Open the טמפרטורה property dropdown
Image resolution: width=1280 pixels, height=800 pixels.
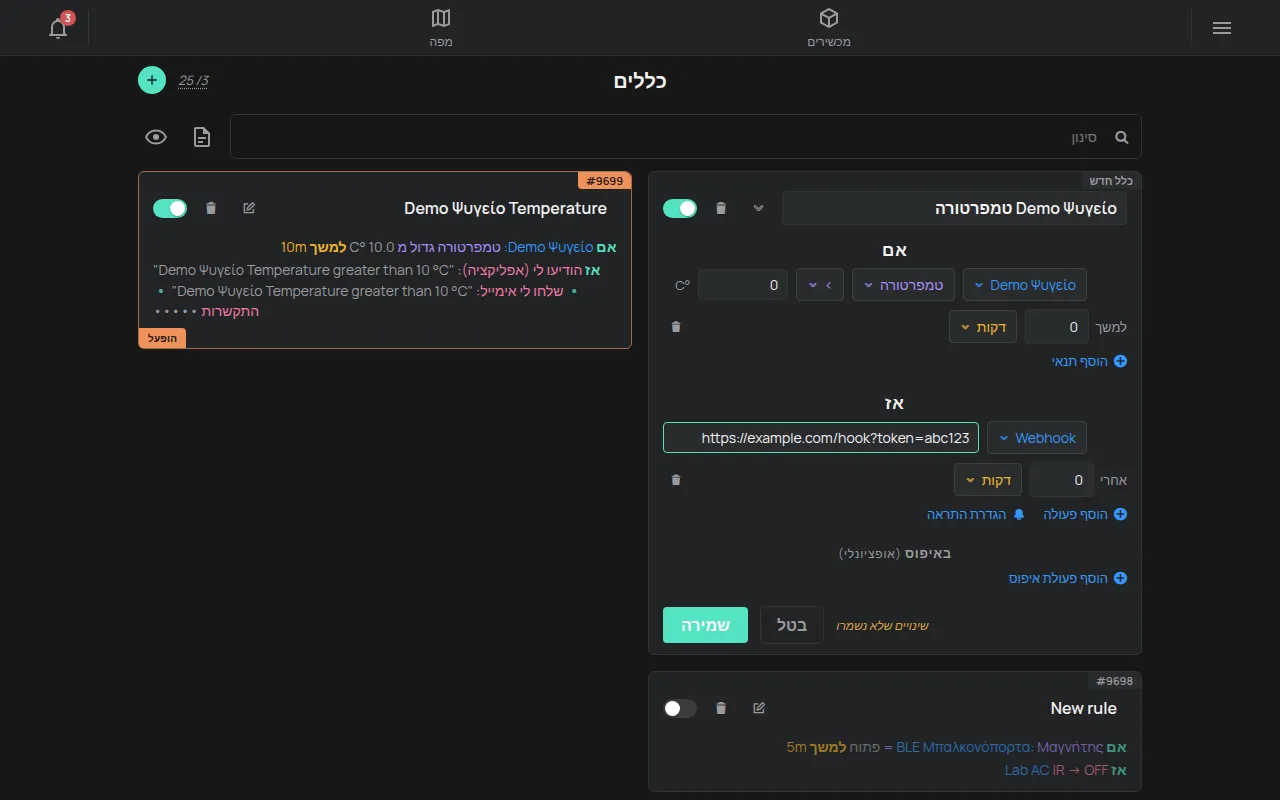click(x=903, y=285)
